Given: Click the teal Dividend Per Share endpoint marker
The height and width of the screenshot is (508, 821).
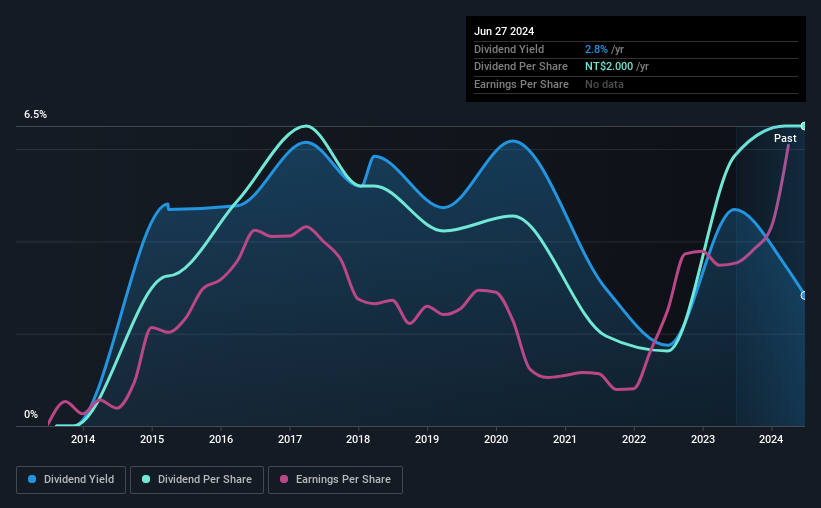Looking at the screenshot, I should [x=804, y=126].
